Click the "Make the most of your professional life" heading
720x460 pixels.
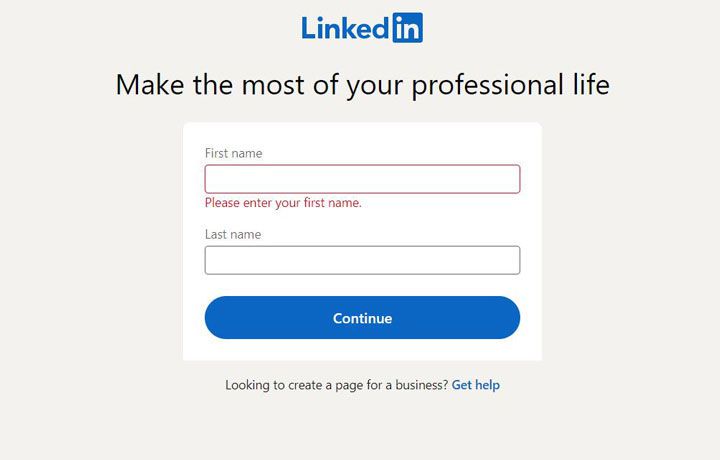click(x=362, y=85)
